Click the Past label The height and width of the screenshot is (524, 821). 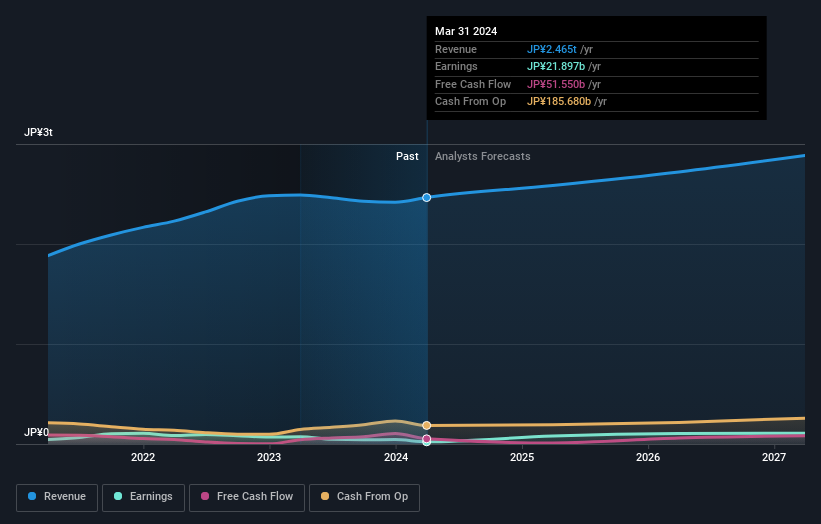point(407,157)
